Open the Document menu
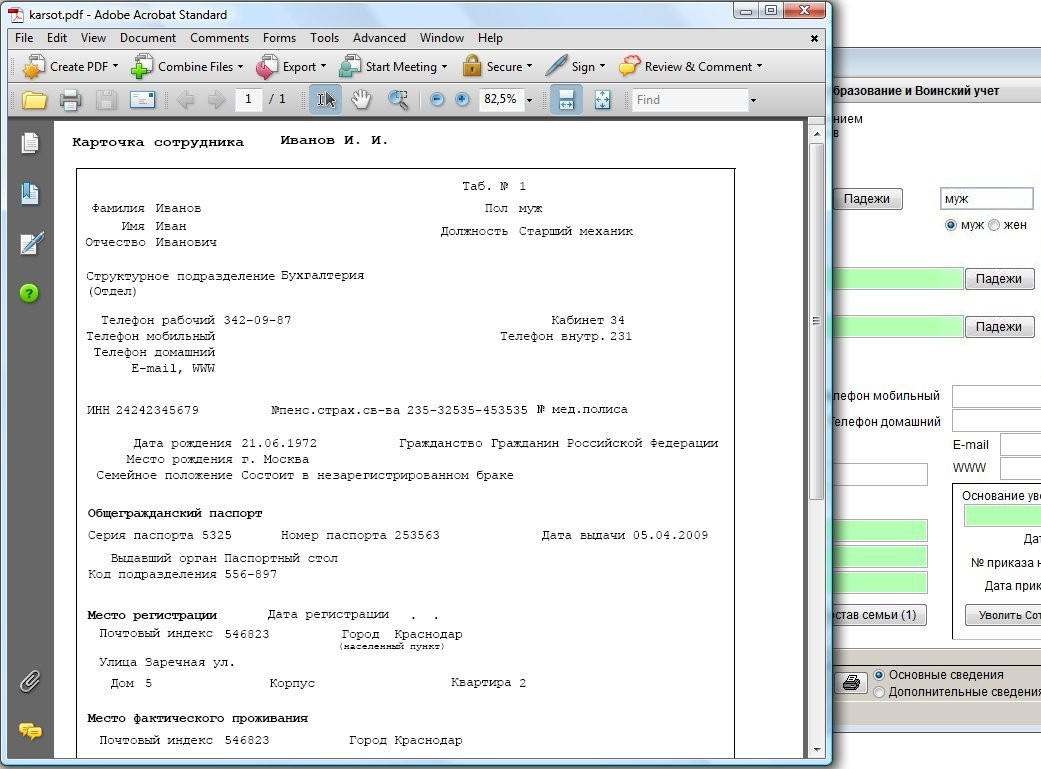 pyautogui.click(x=148, y=38)
